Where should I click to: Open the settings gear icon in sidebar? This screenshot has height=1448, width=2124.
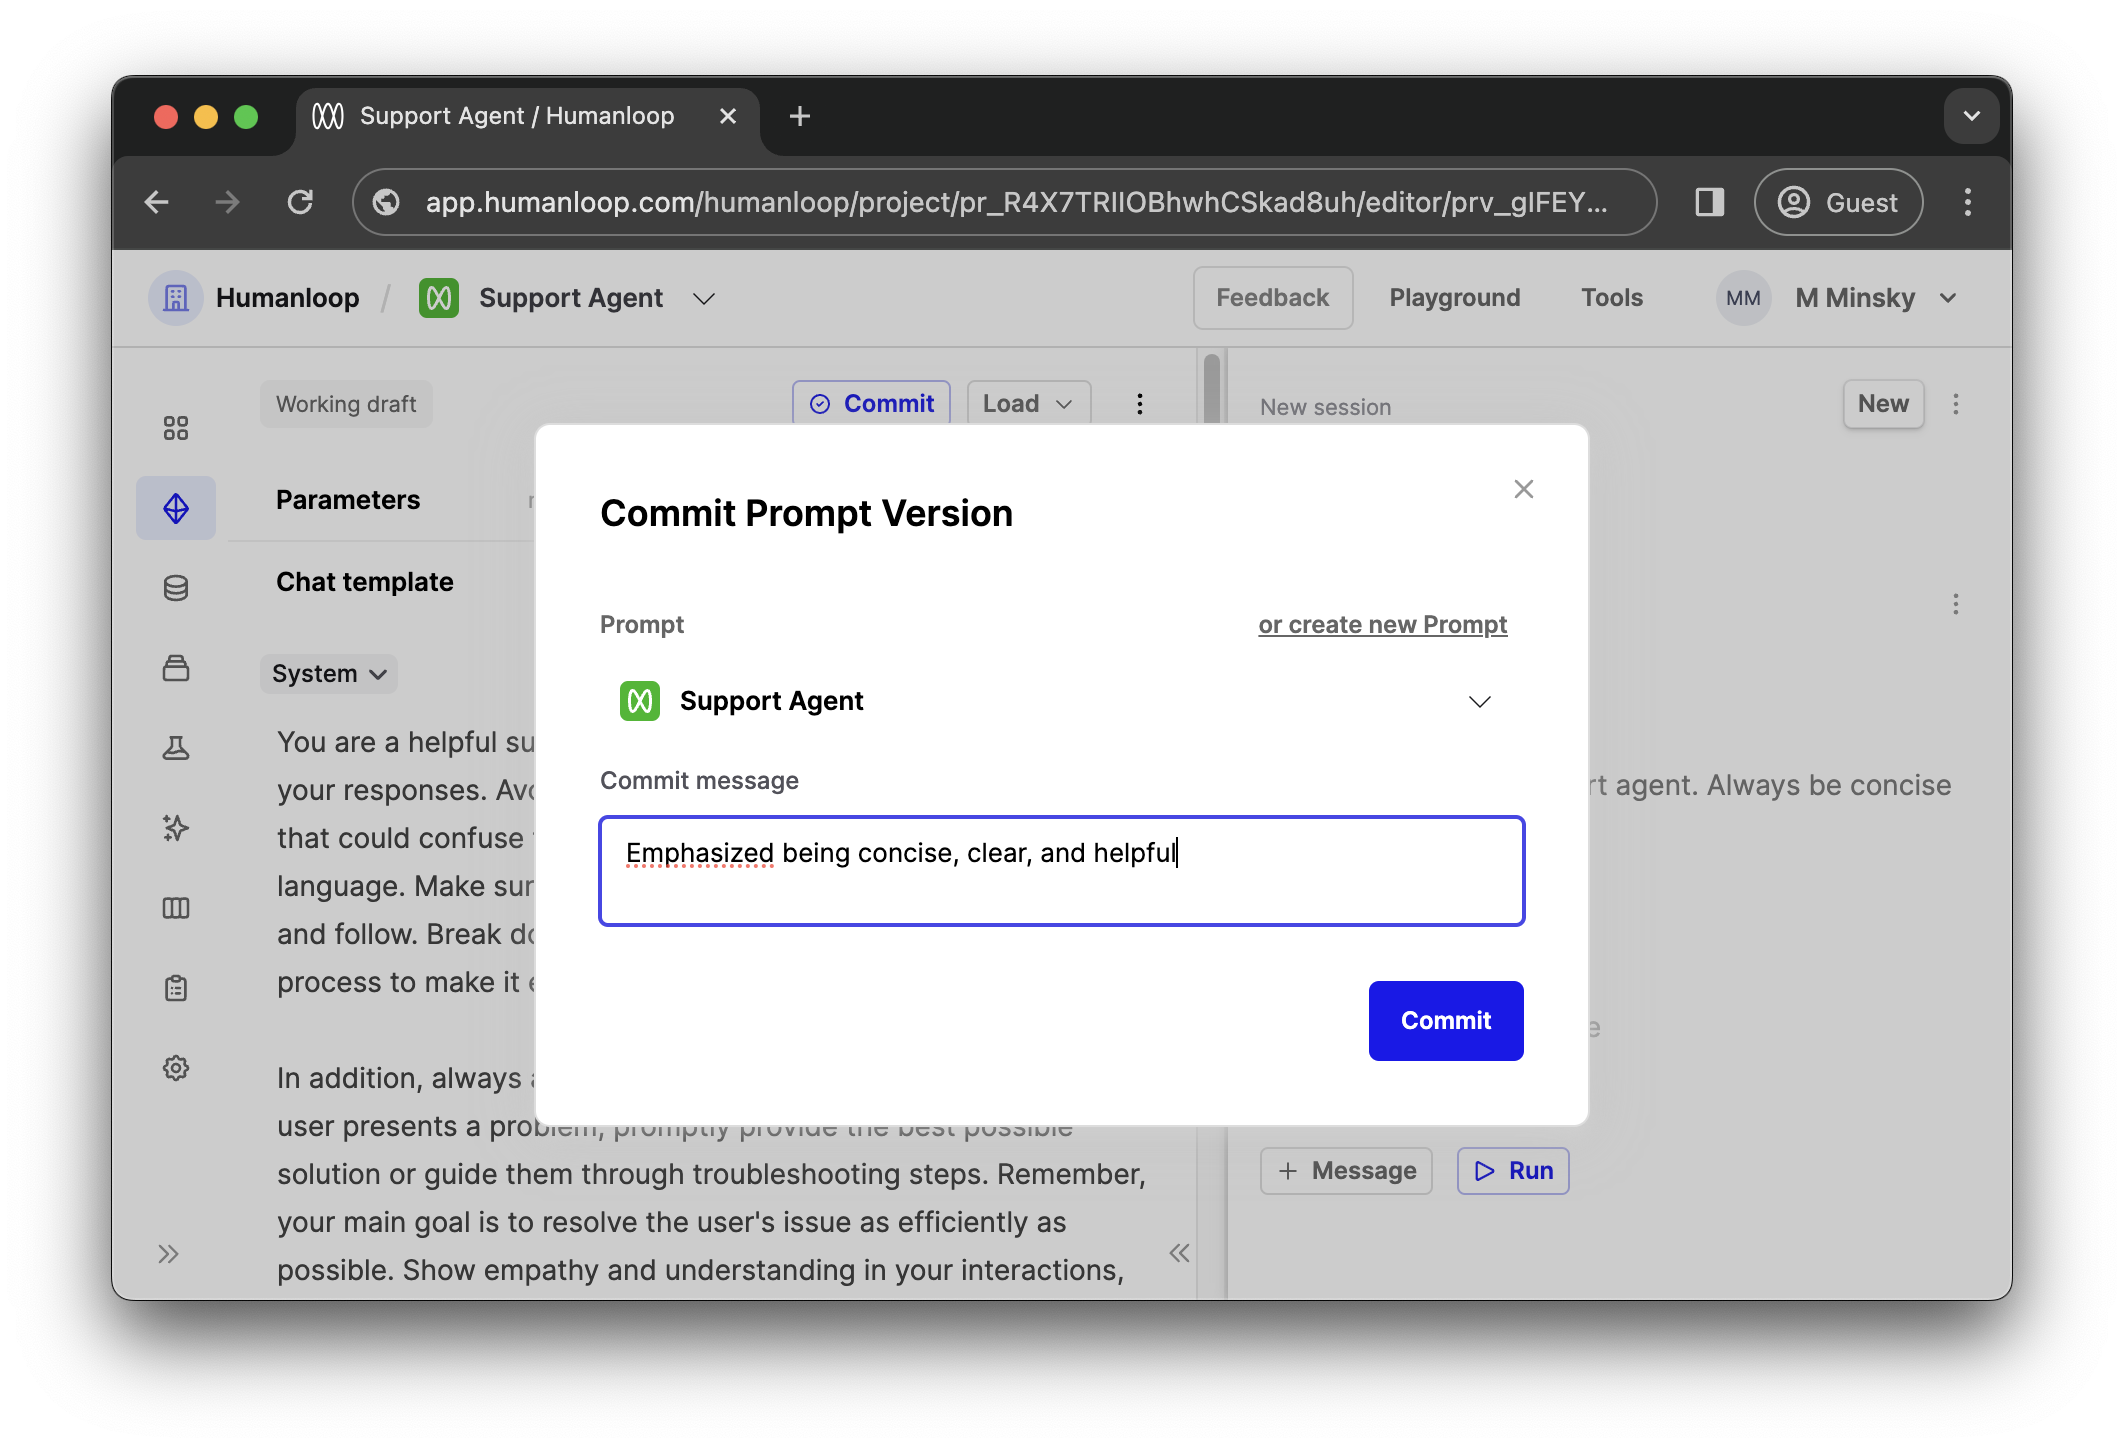176,1068
